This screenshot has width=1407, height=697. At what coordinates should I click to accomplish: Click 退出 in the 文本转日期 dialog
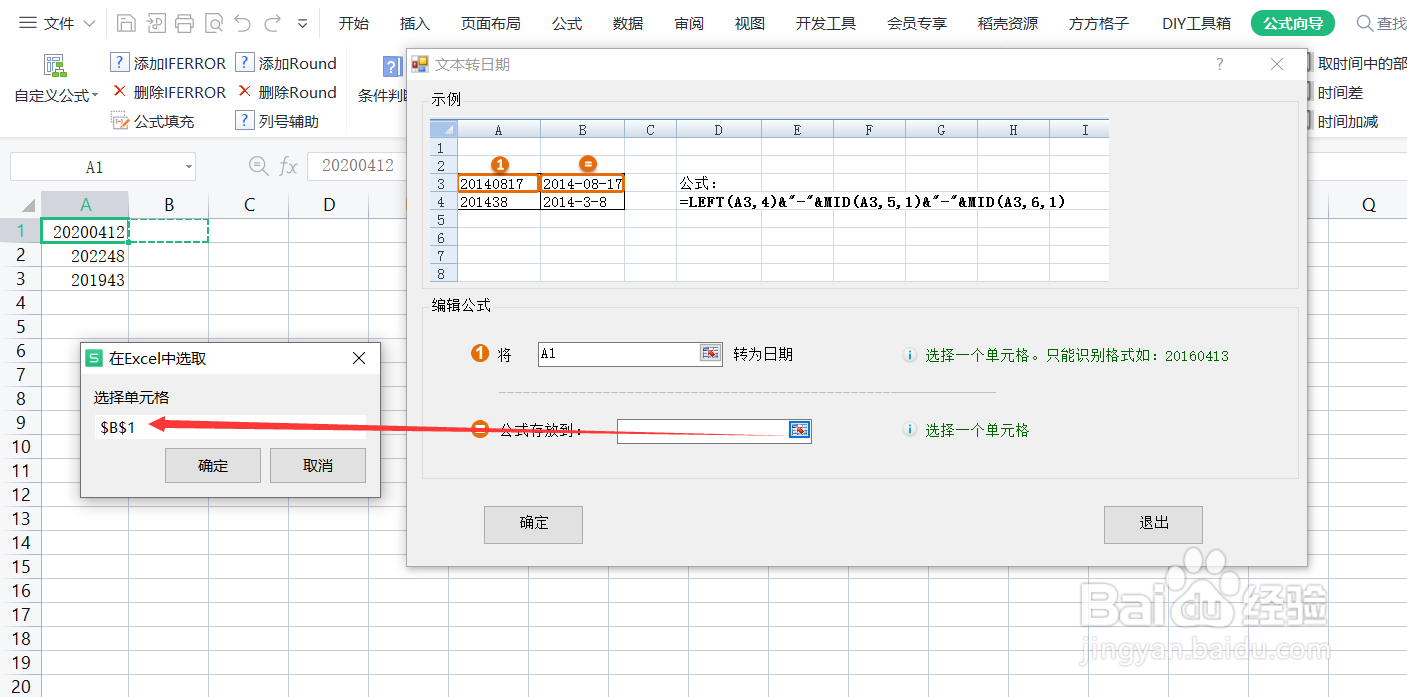click(x=1153, y=524)
